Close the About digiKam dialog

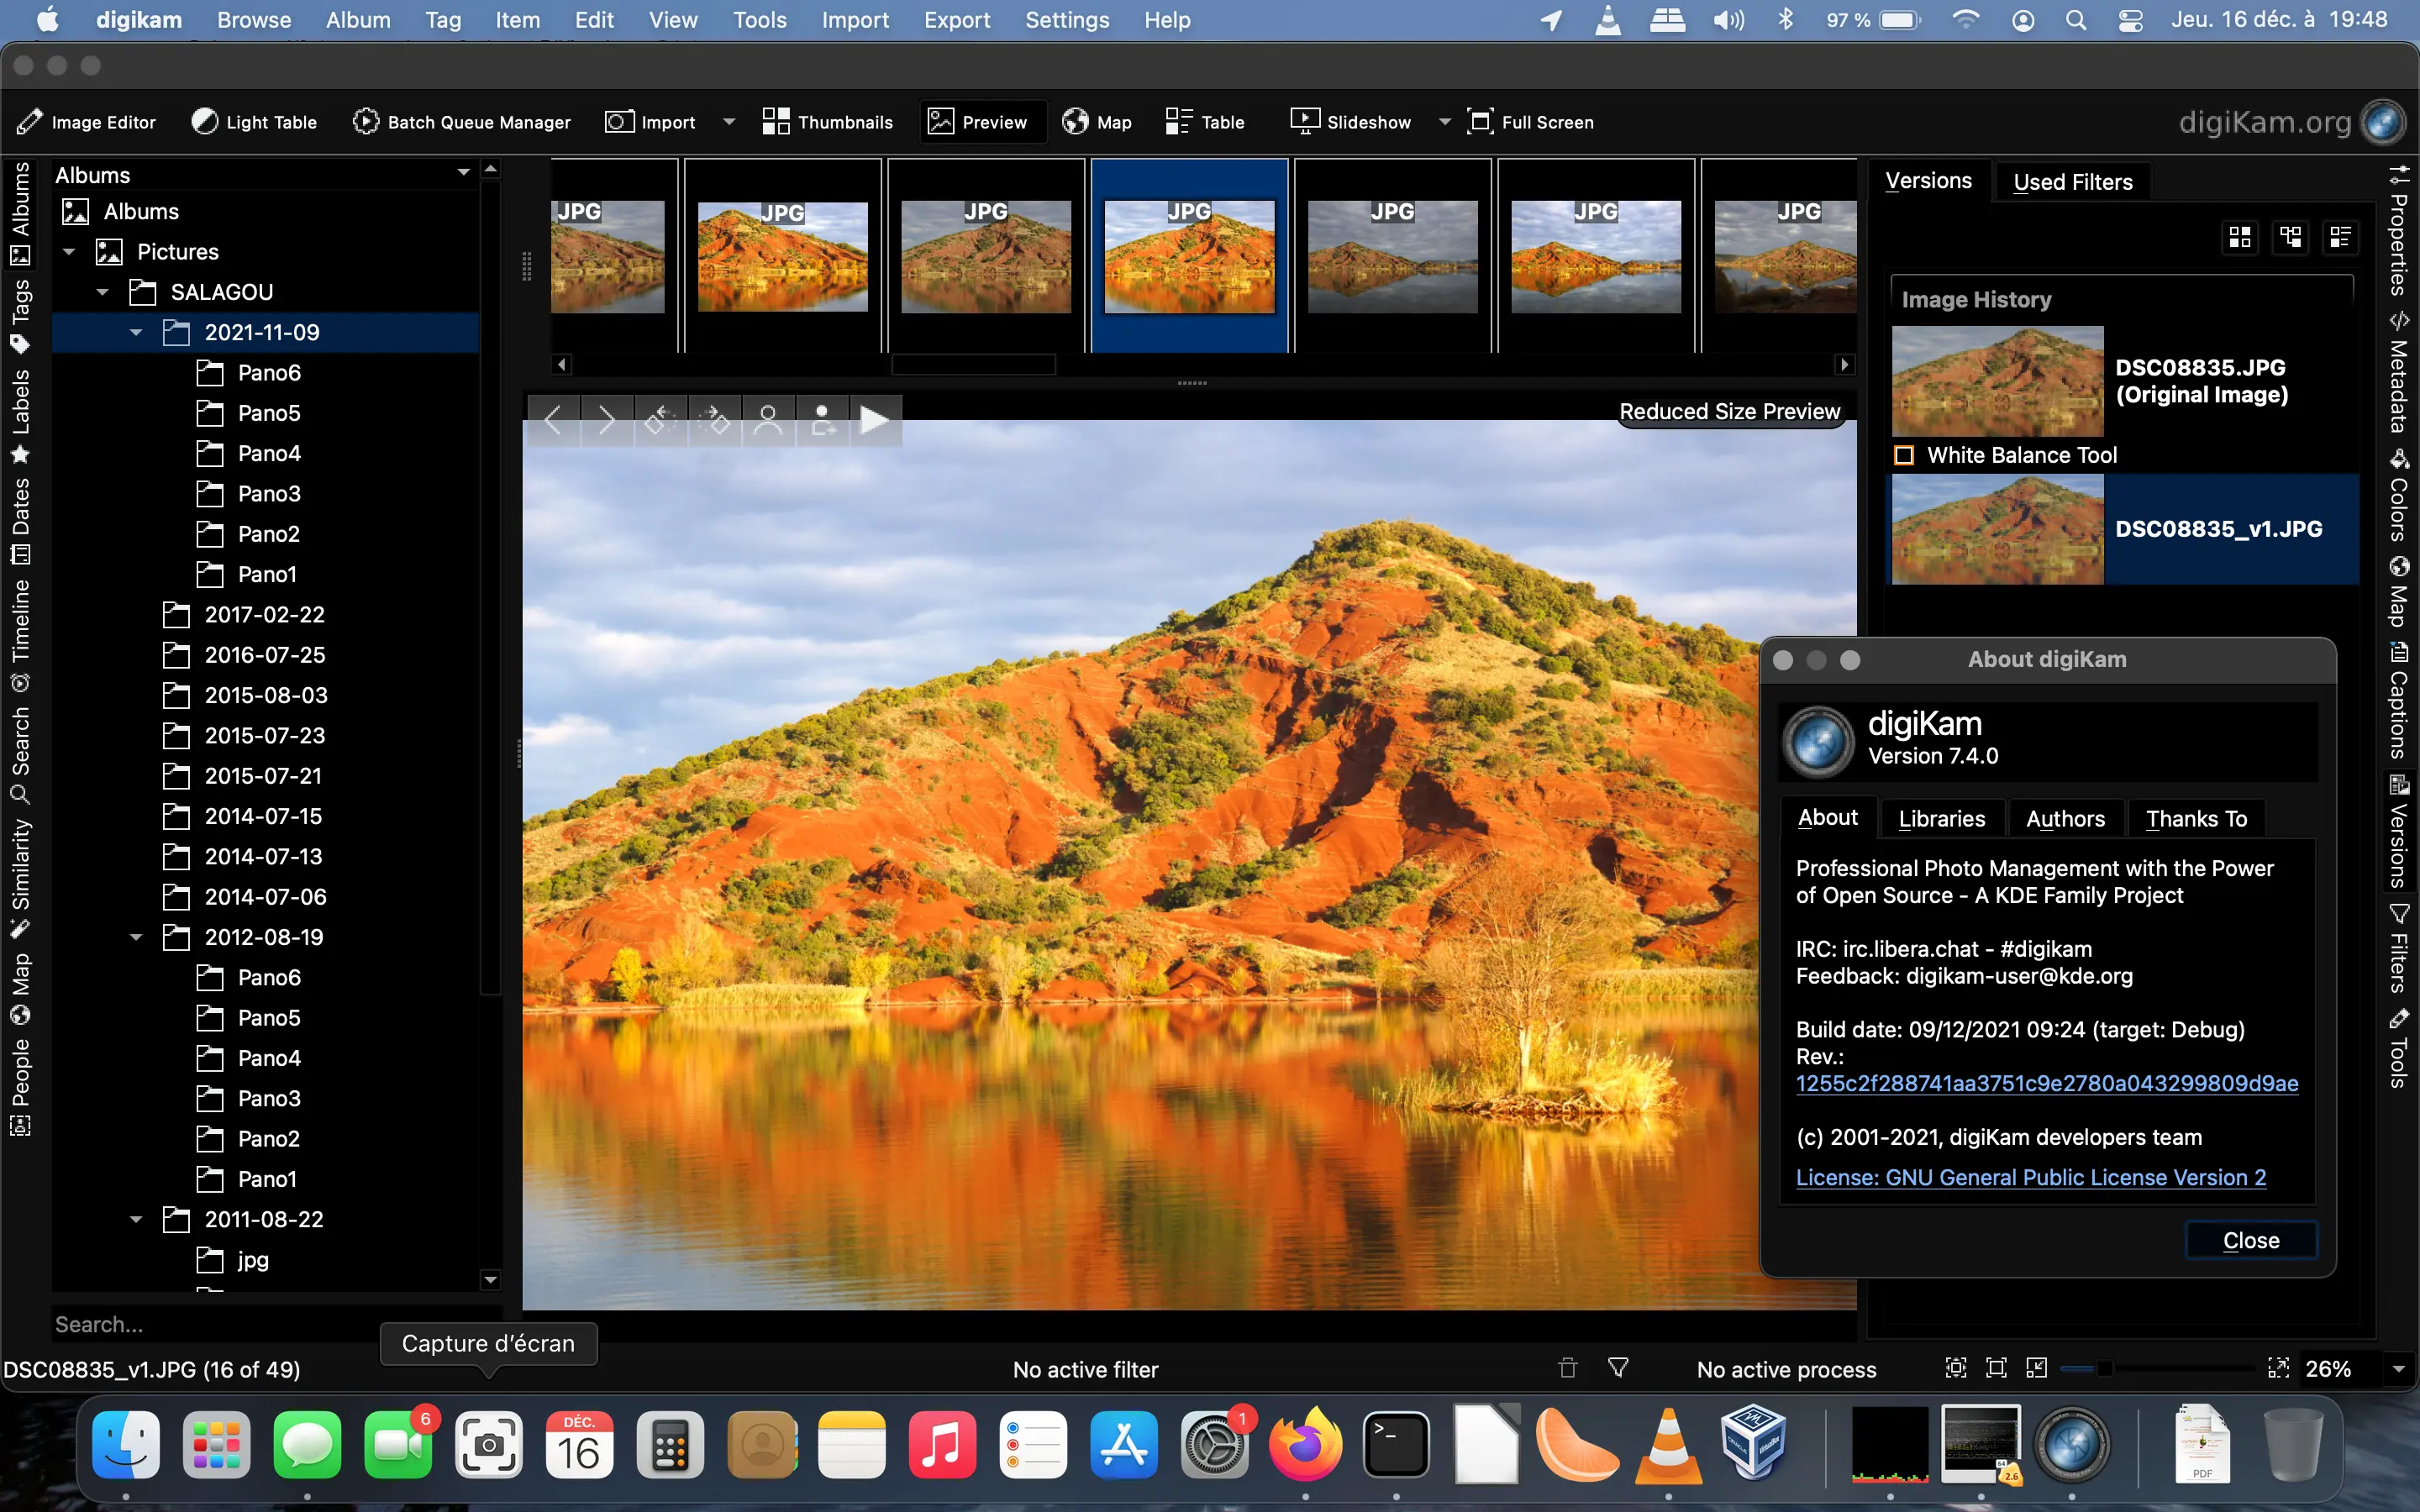coord(2250,1239)
